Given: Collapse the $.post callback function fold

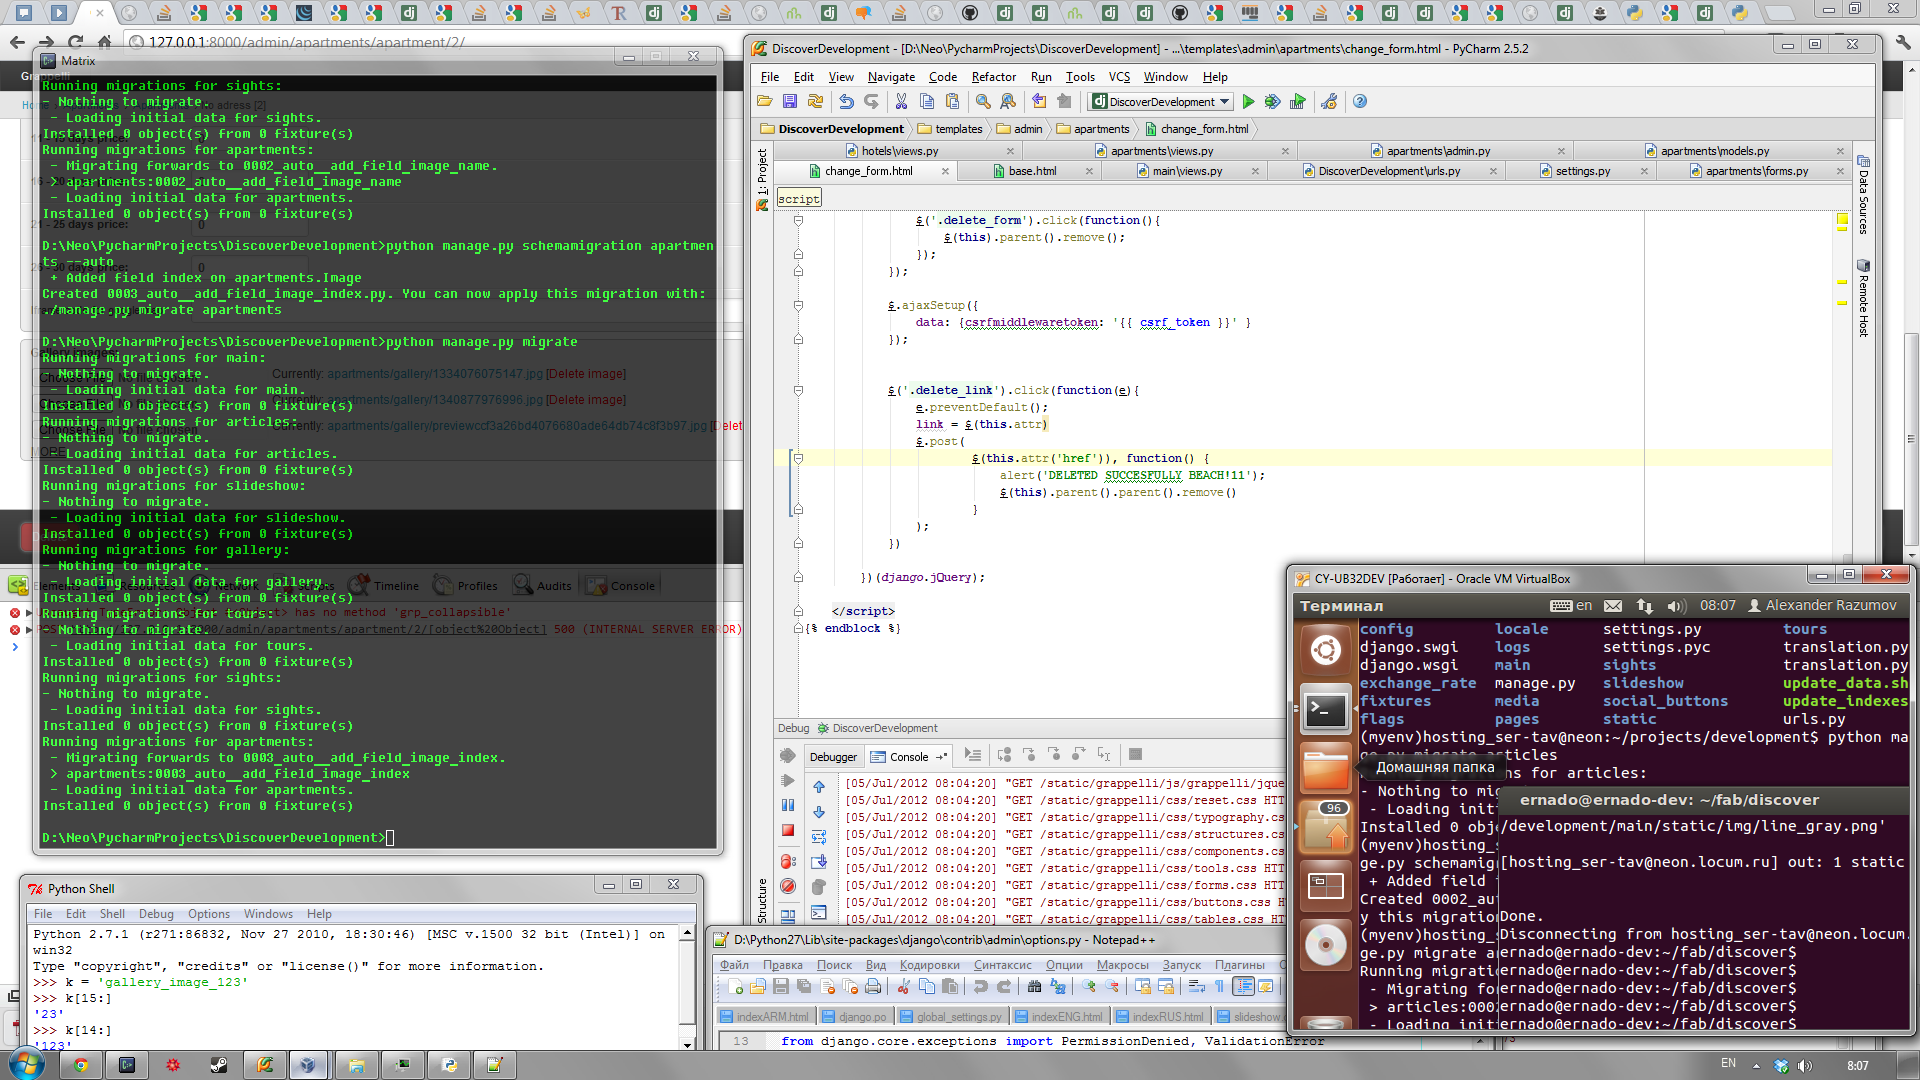Looking at the screenshot, I should coord(798,458).
